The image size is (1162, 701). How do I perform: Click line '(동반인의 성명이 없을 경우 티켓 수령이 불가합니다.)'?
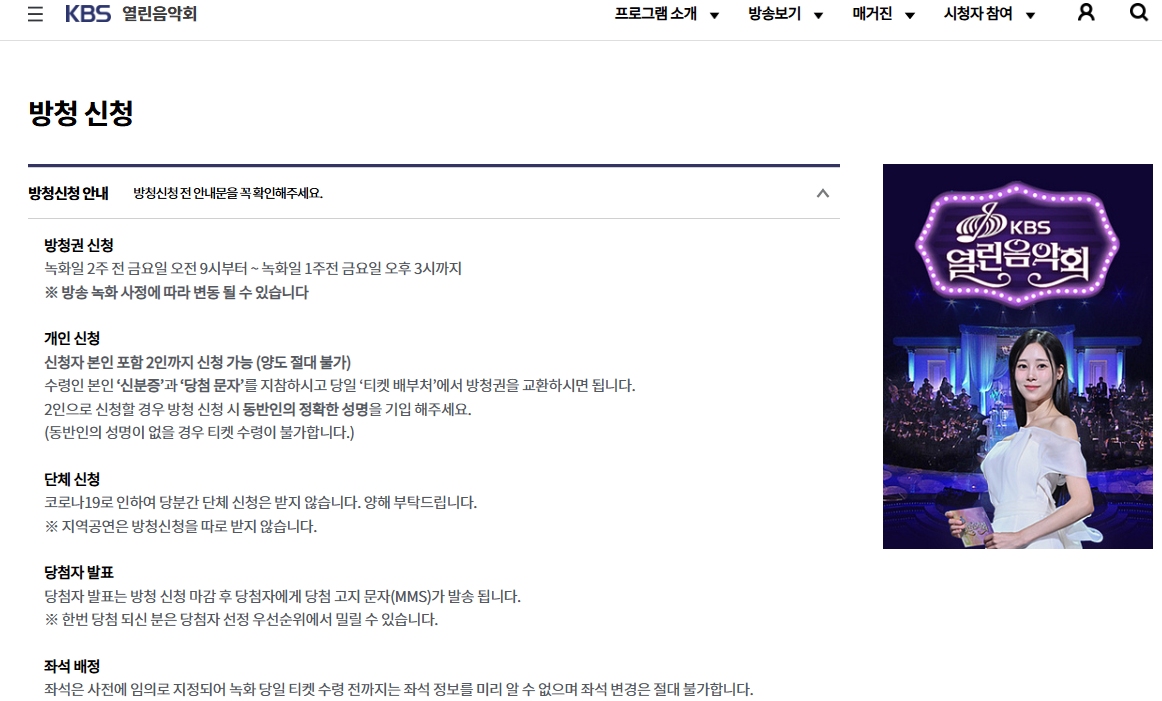[x=199, y=433]
